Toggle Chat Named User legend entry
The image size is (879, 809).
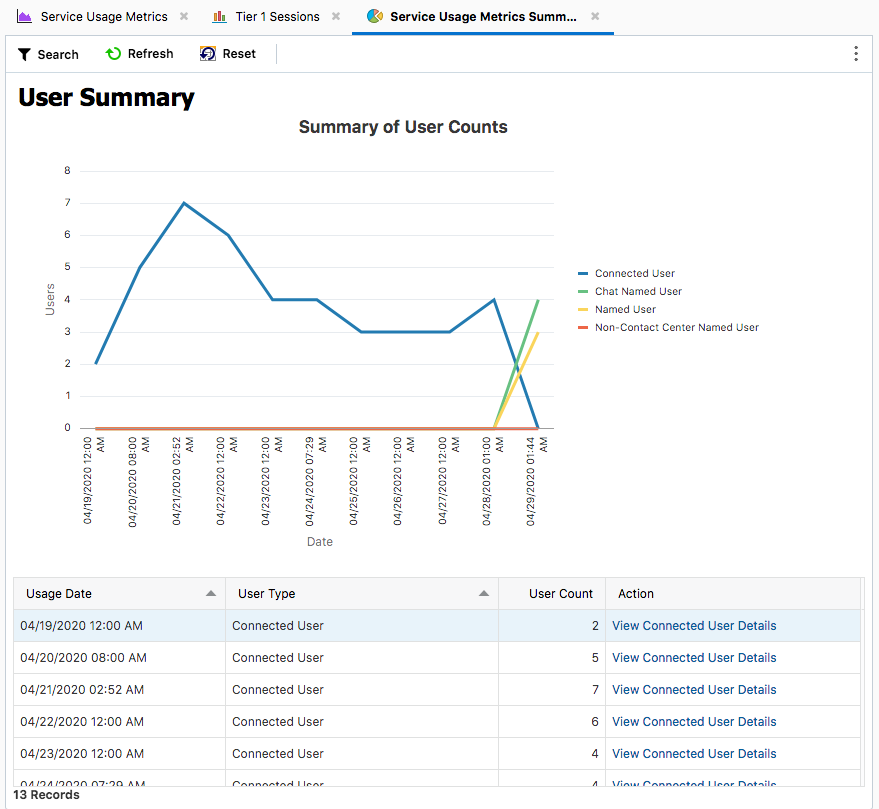638,291
